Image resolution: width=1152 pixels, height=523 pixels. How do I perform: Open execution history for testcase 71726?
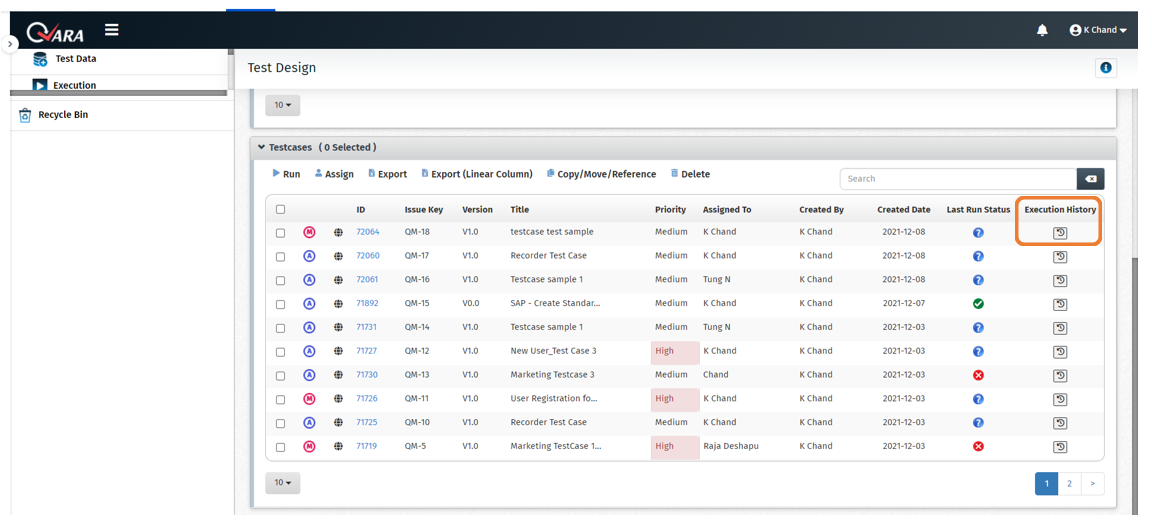[1060, 400]
